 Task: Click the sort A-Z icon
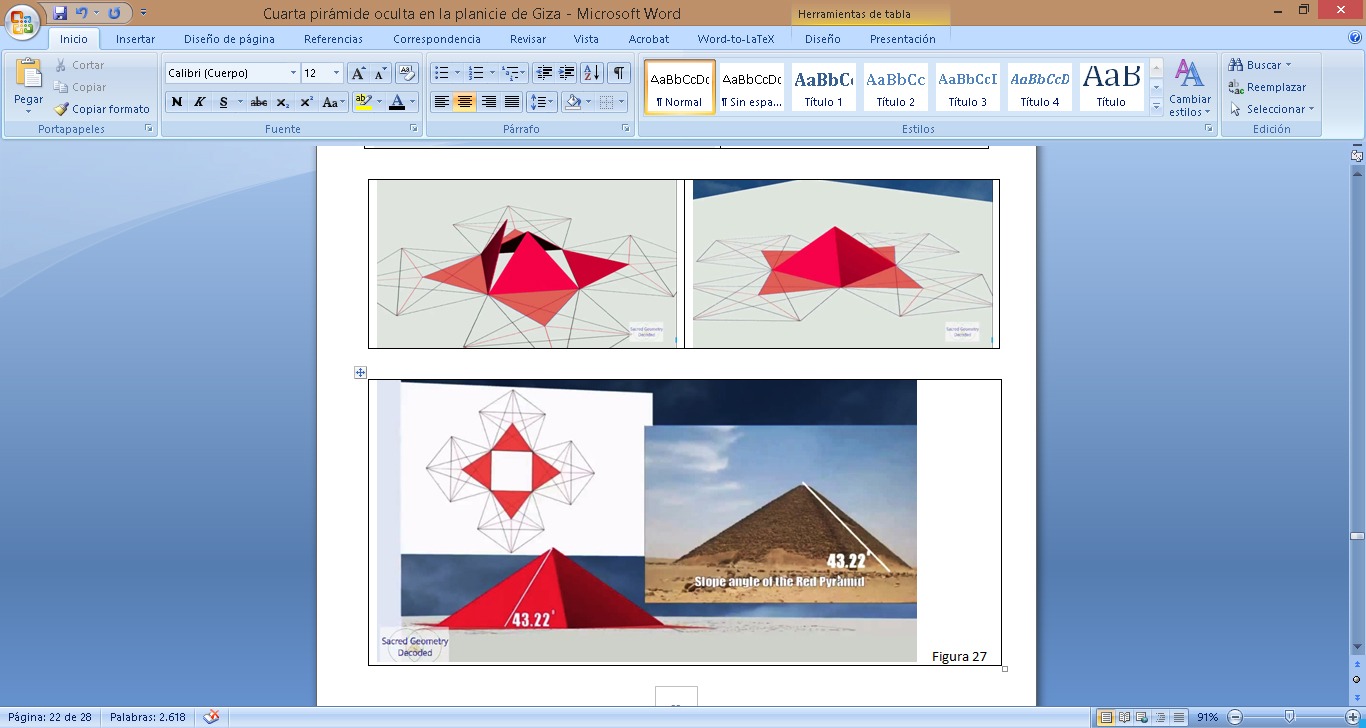point(591,73)
